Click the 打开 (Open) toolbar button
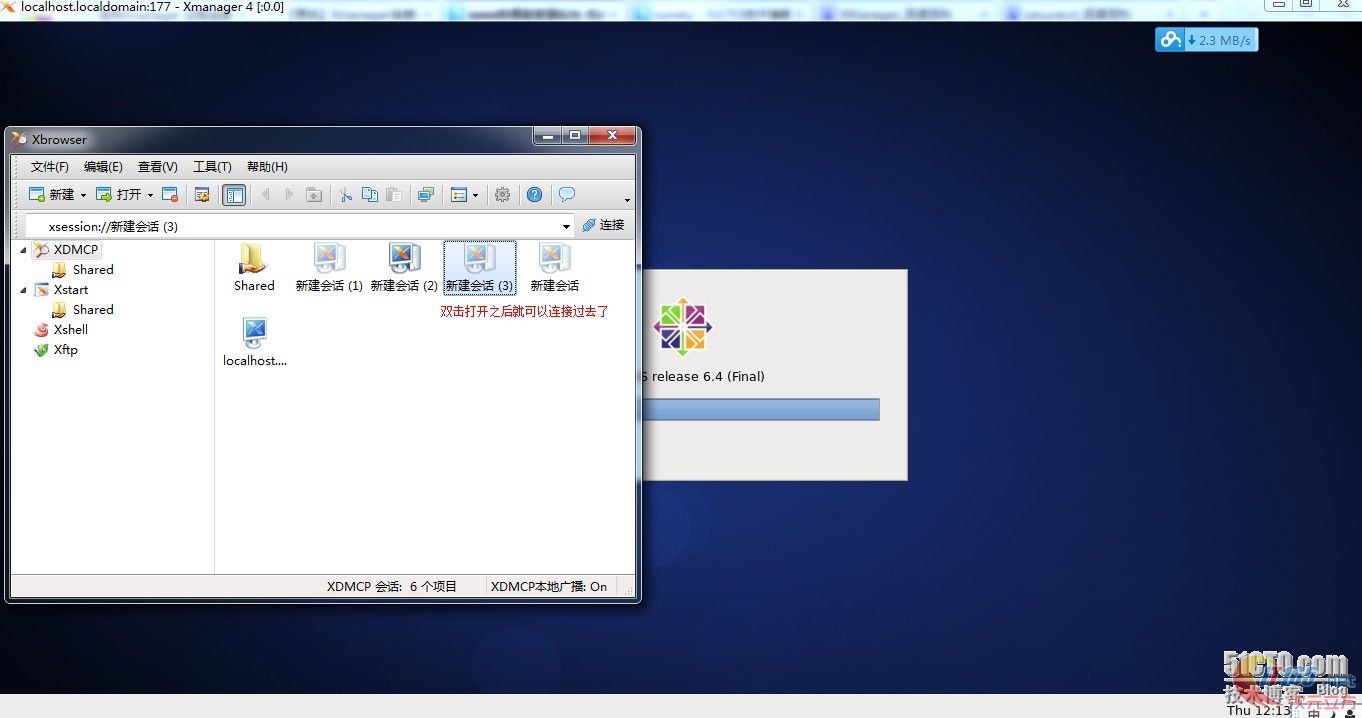 (118, 195)
